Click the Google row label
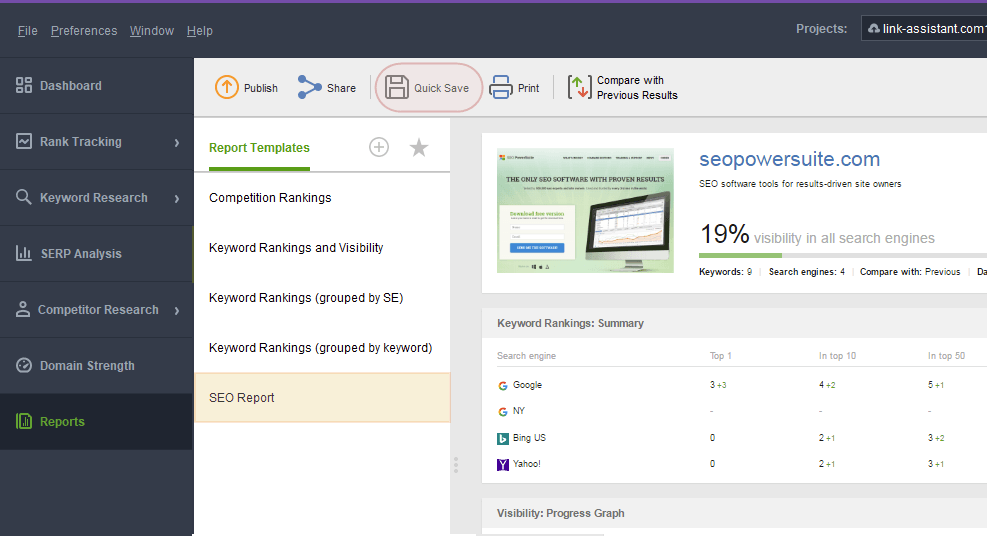Screen dimensions: 987x536 click(x=527, y=385)
